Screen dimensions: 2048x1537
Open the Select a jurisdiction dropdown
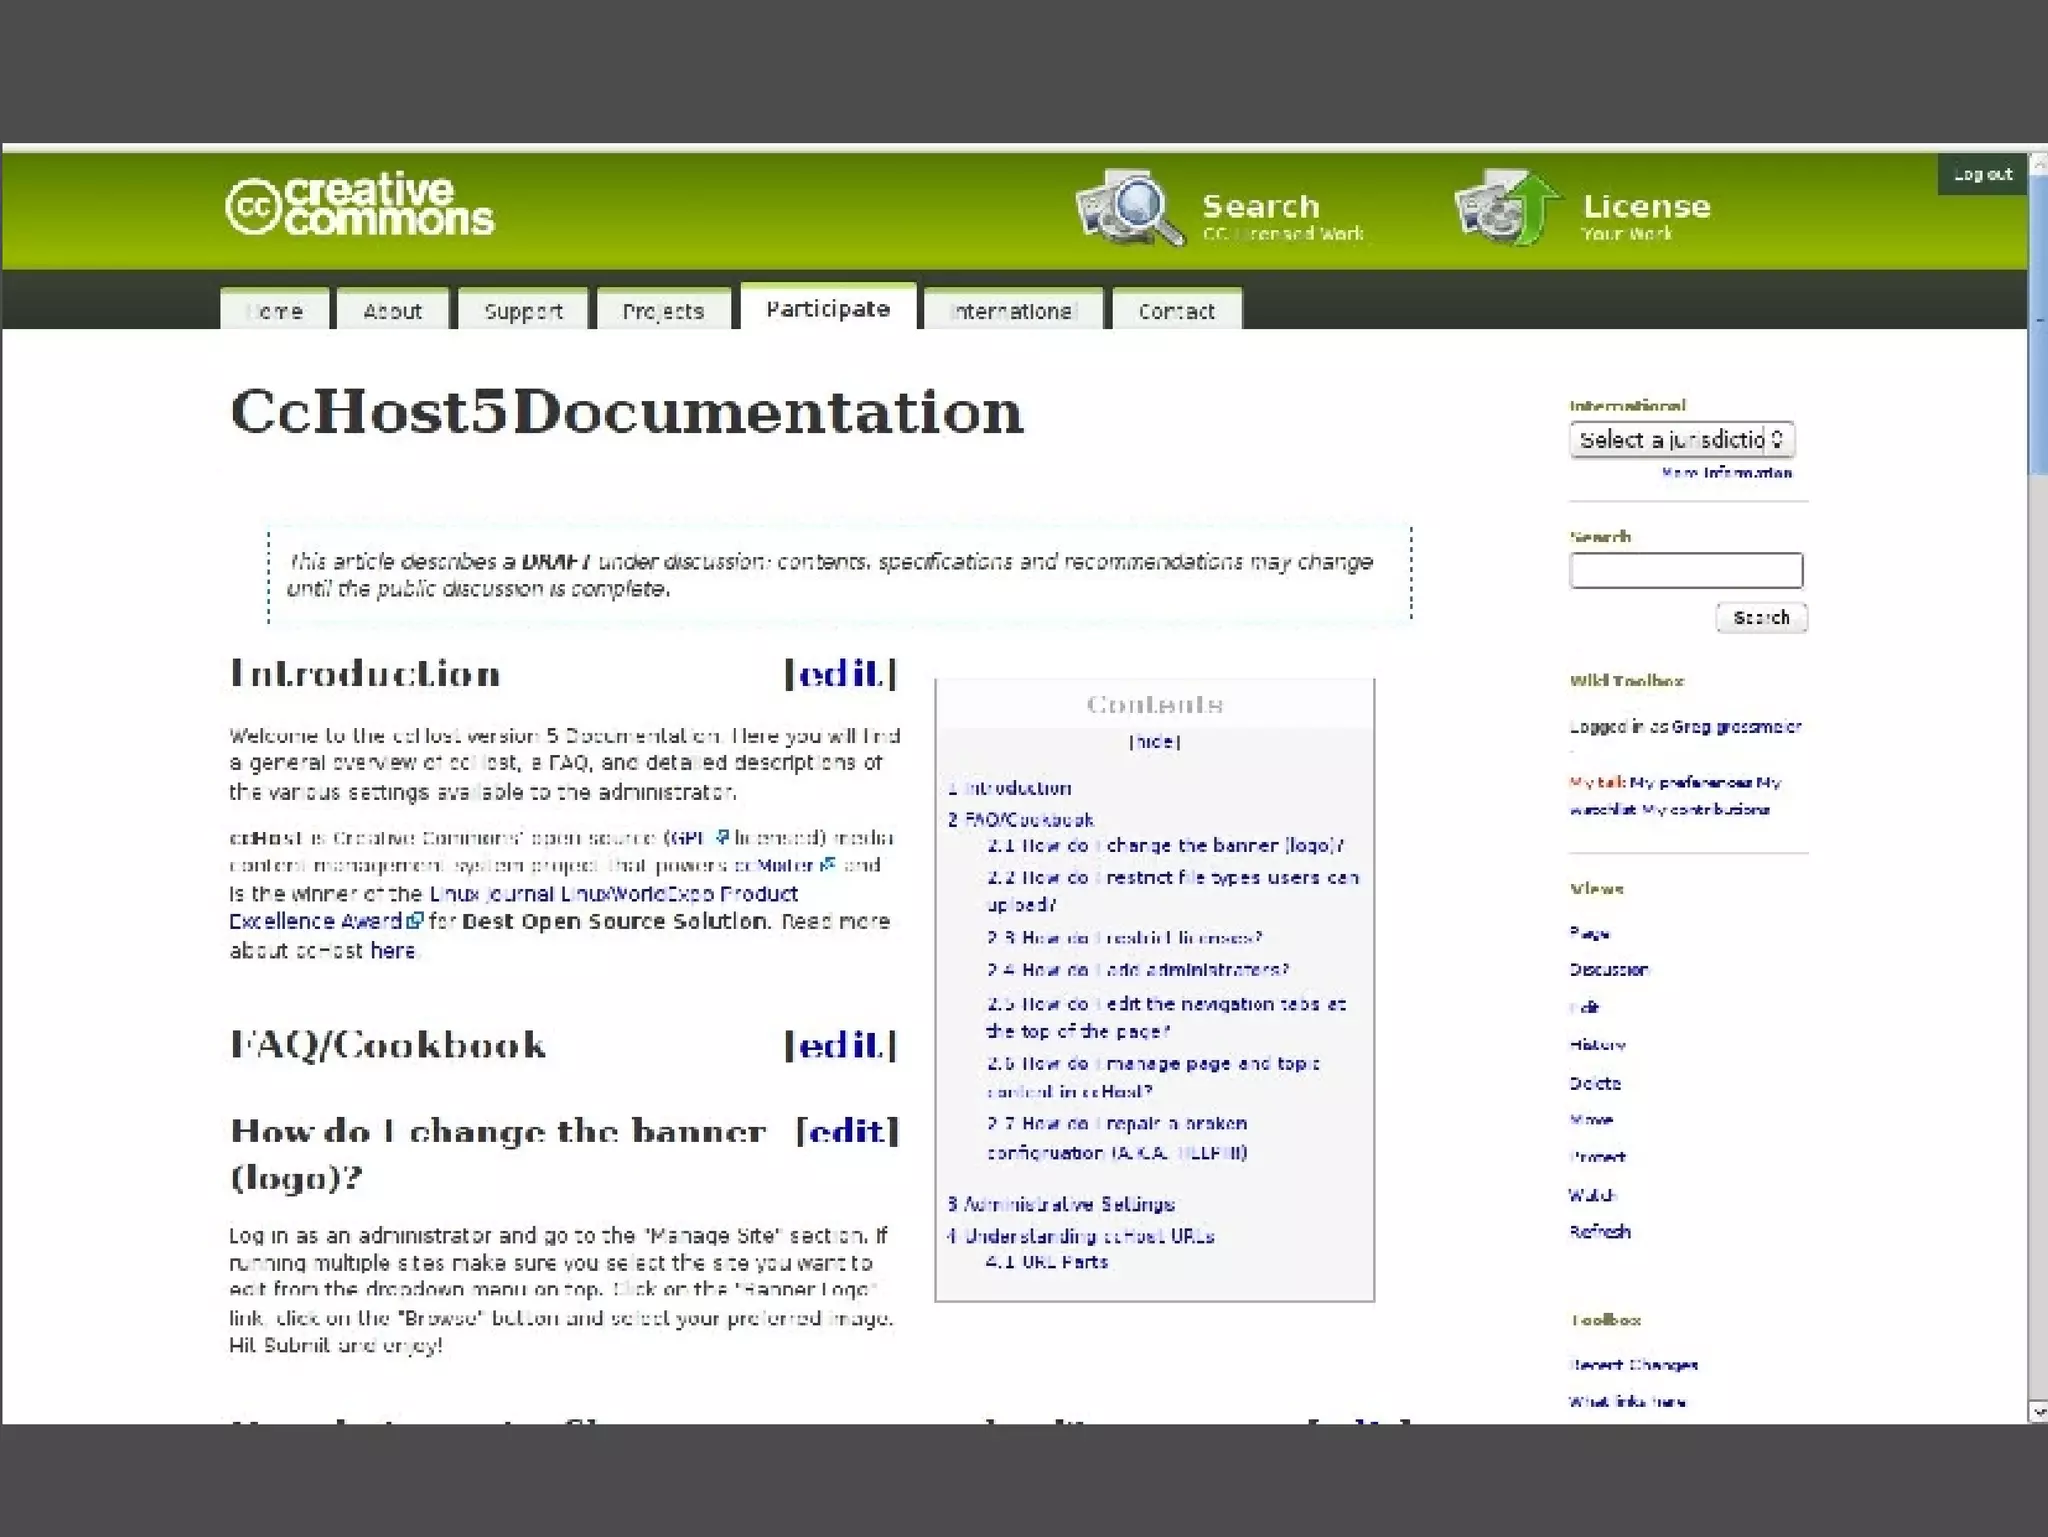(x=1681, y=440)
